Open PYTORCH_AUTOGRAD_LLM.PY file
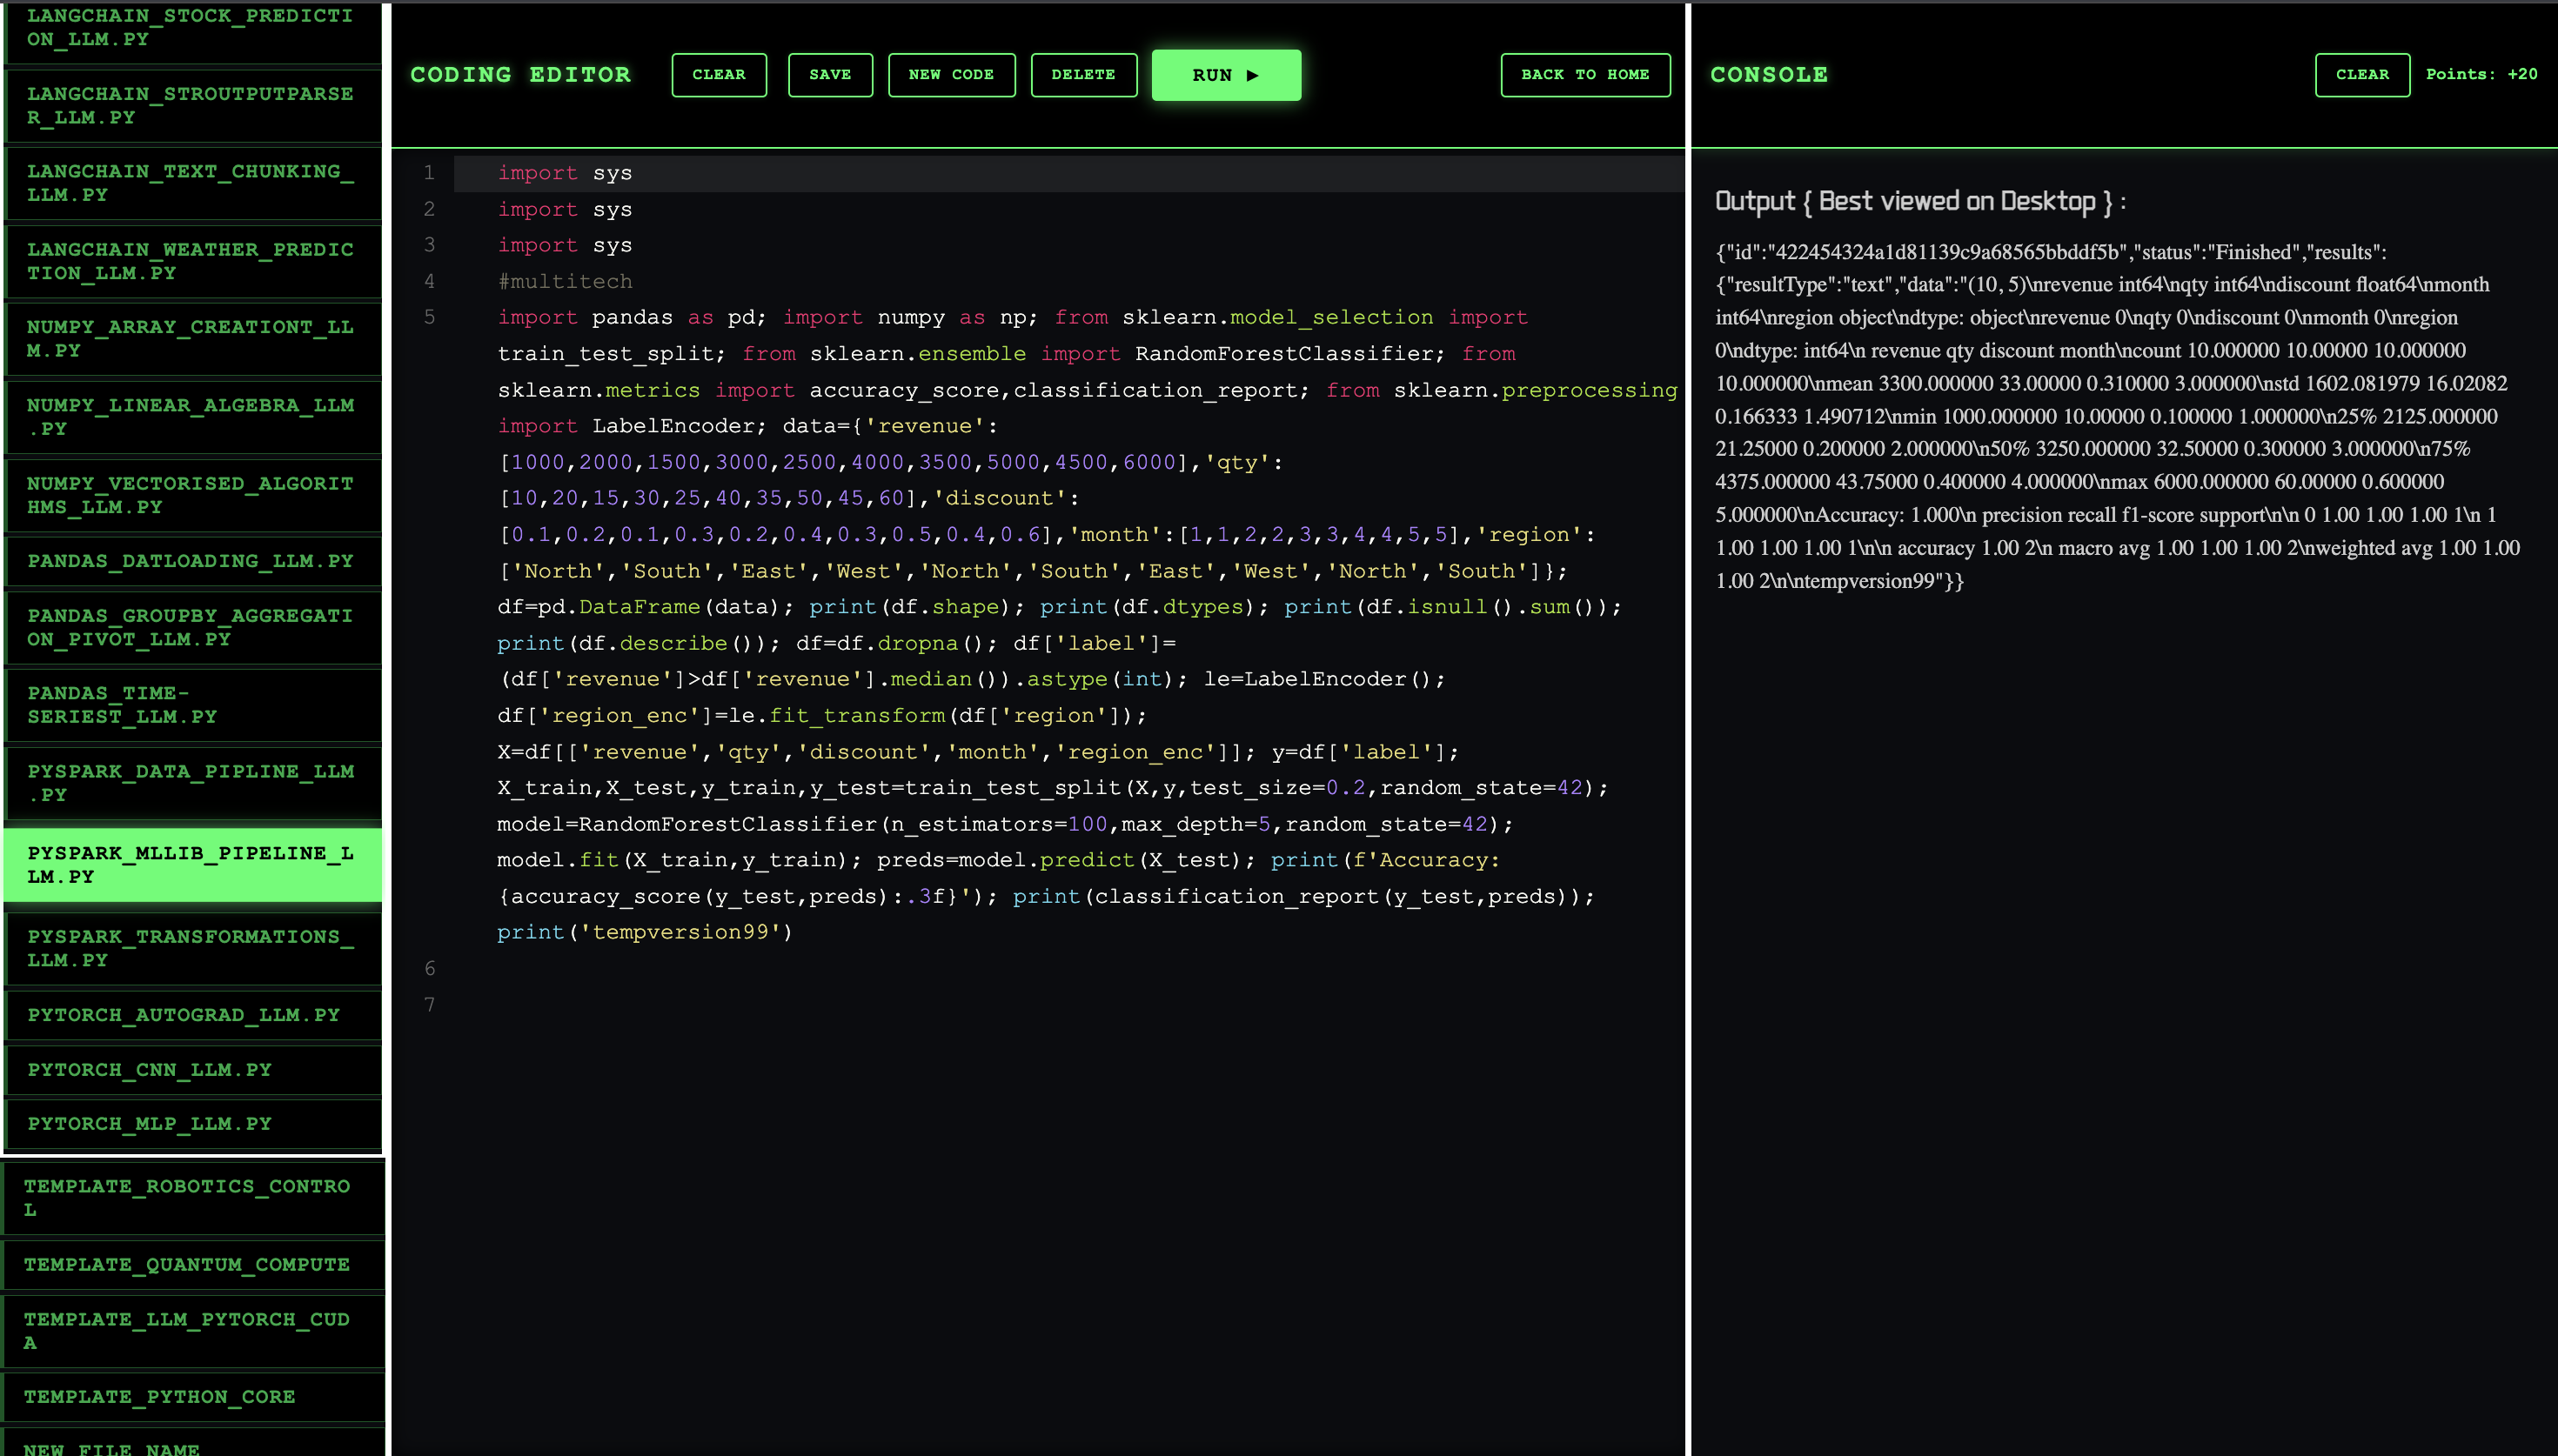The width and height of the screenshot is (2558, 1456). pyautogui.click(x=193, y=1016)
